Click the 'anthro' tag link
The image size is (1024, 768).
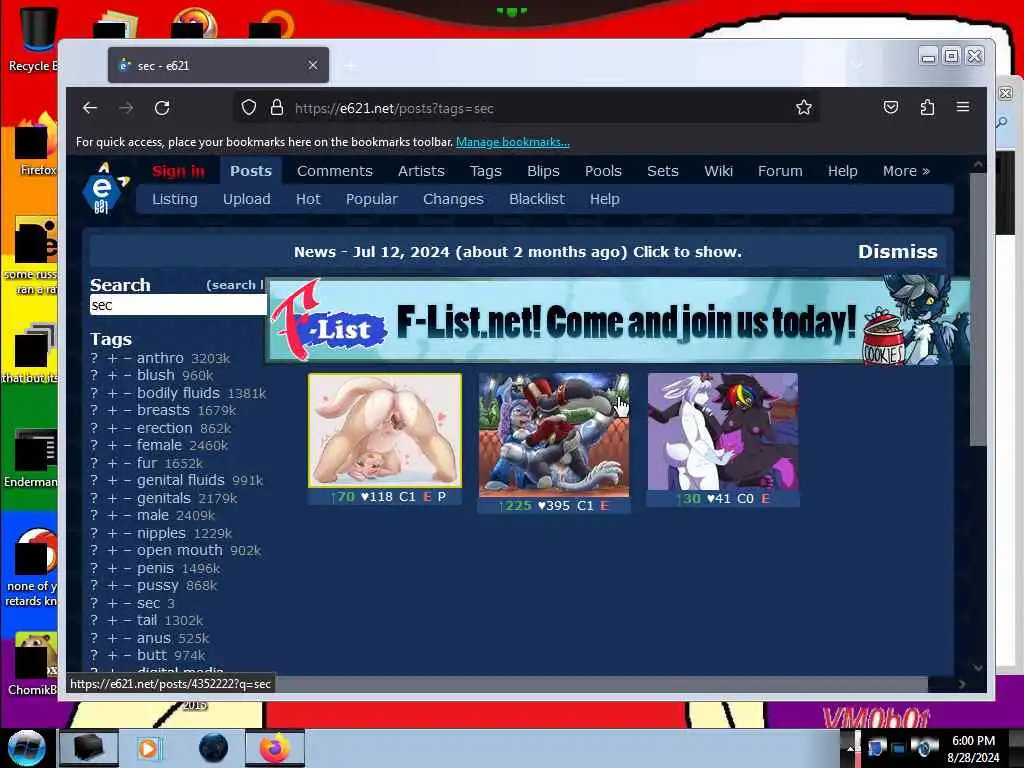click(x=160, y=358)
